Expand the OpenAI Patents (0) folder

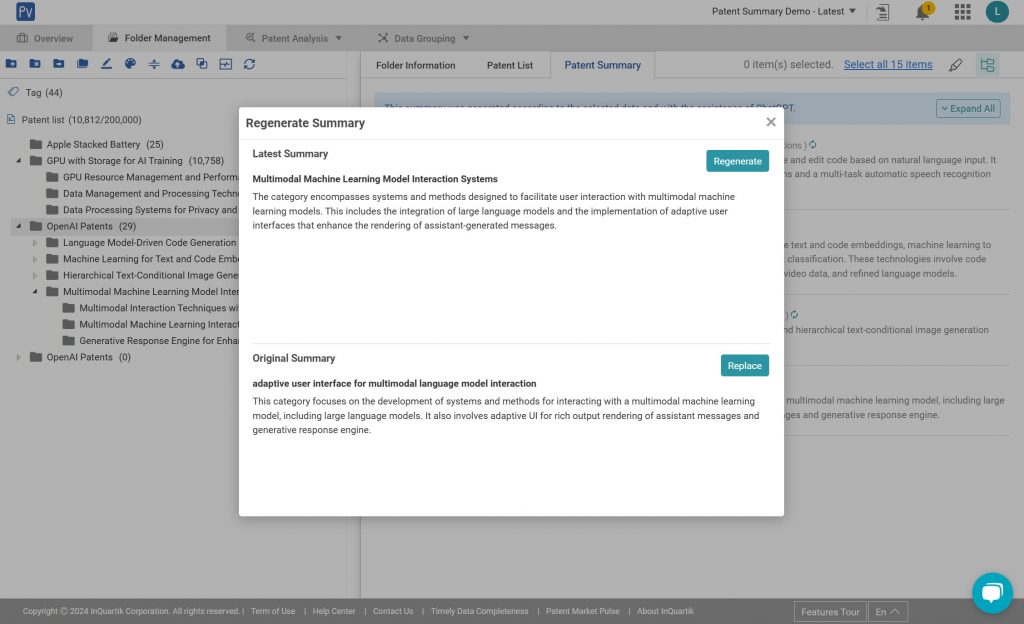[18, 357]
